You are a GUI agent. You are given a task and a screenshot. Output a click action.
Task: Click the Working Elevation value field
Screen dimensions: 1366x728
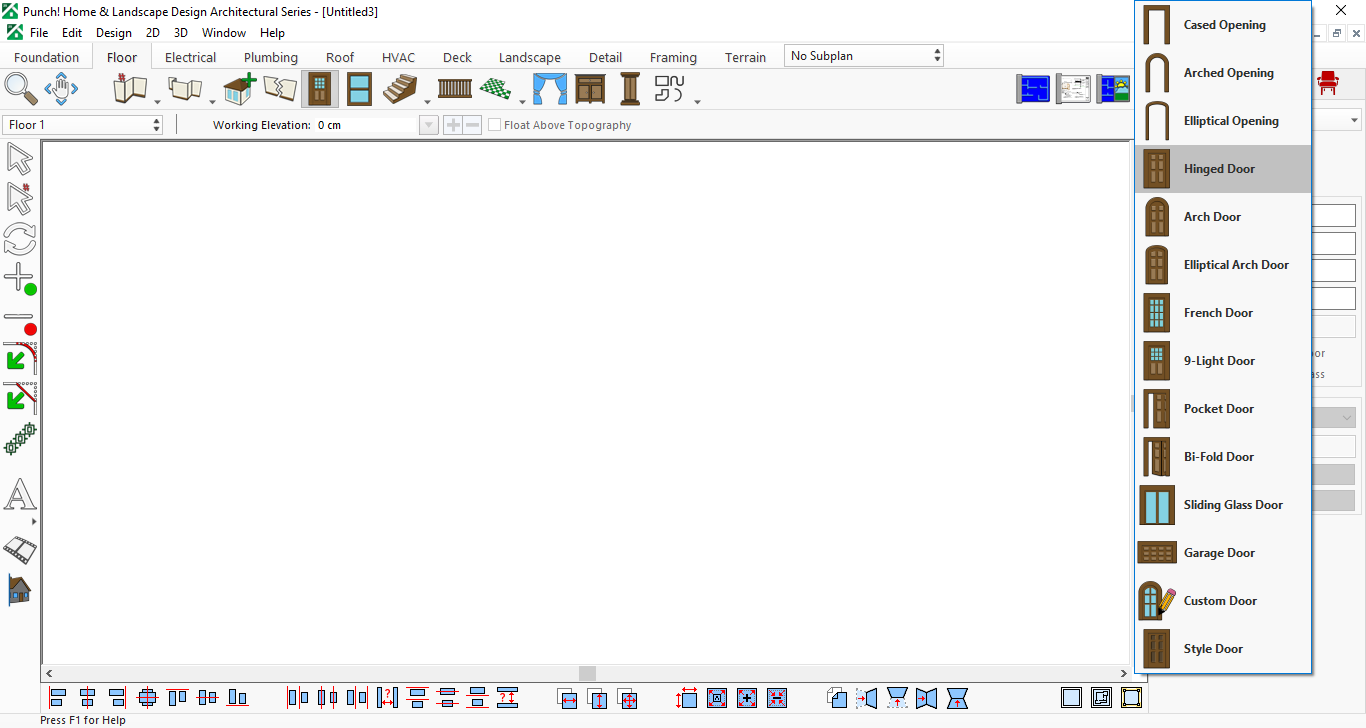click(x=366, y=125)
